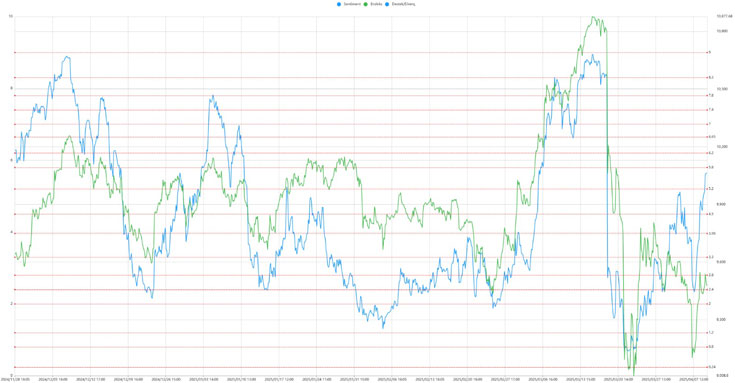The height and width of the screenshot is (383, 735).
Task: Click the 10,000 label on right axis
Action: pyautogui.click(x=721, y=31)
